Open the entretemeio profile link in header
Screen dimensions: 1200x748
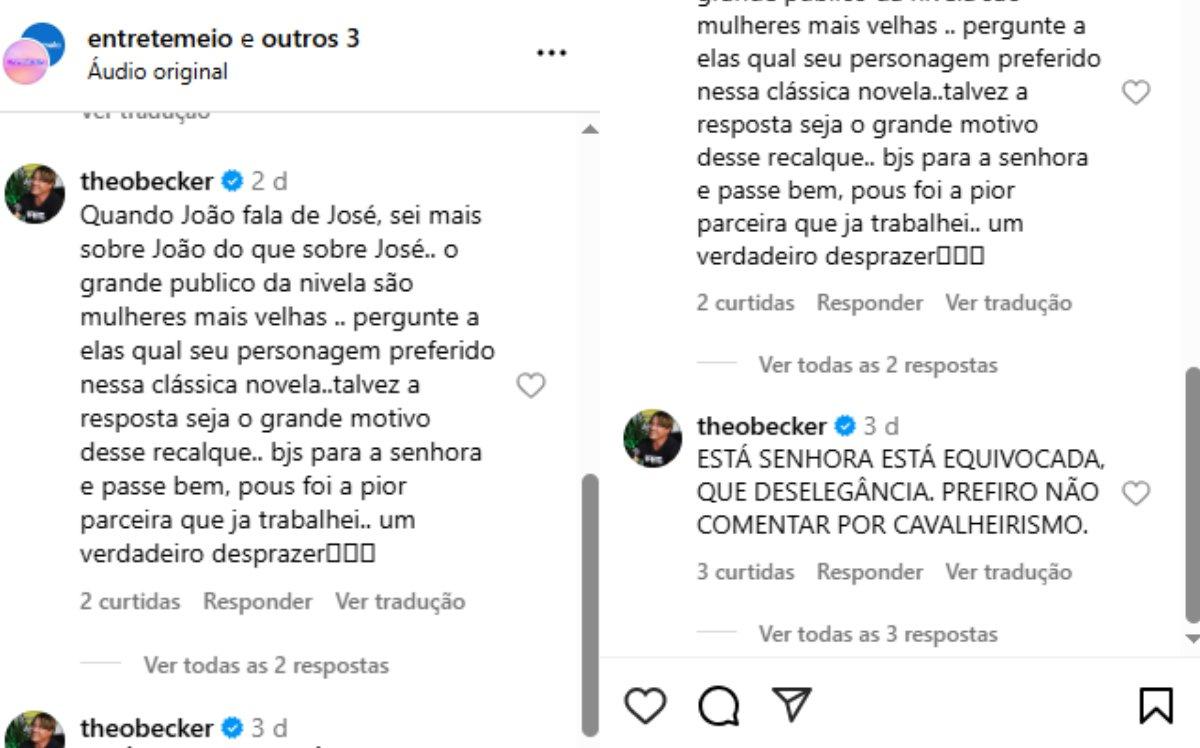click(x=160, y=39)
